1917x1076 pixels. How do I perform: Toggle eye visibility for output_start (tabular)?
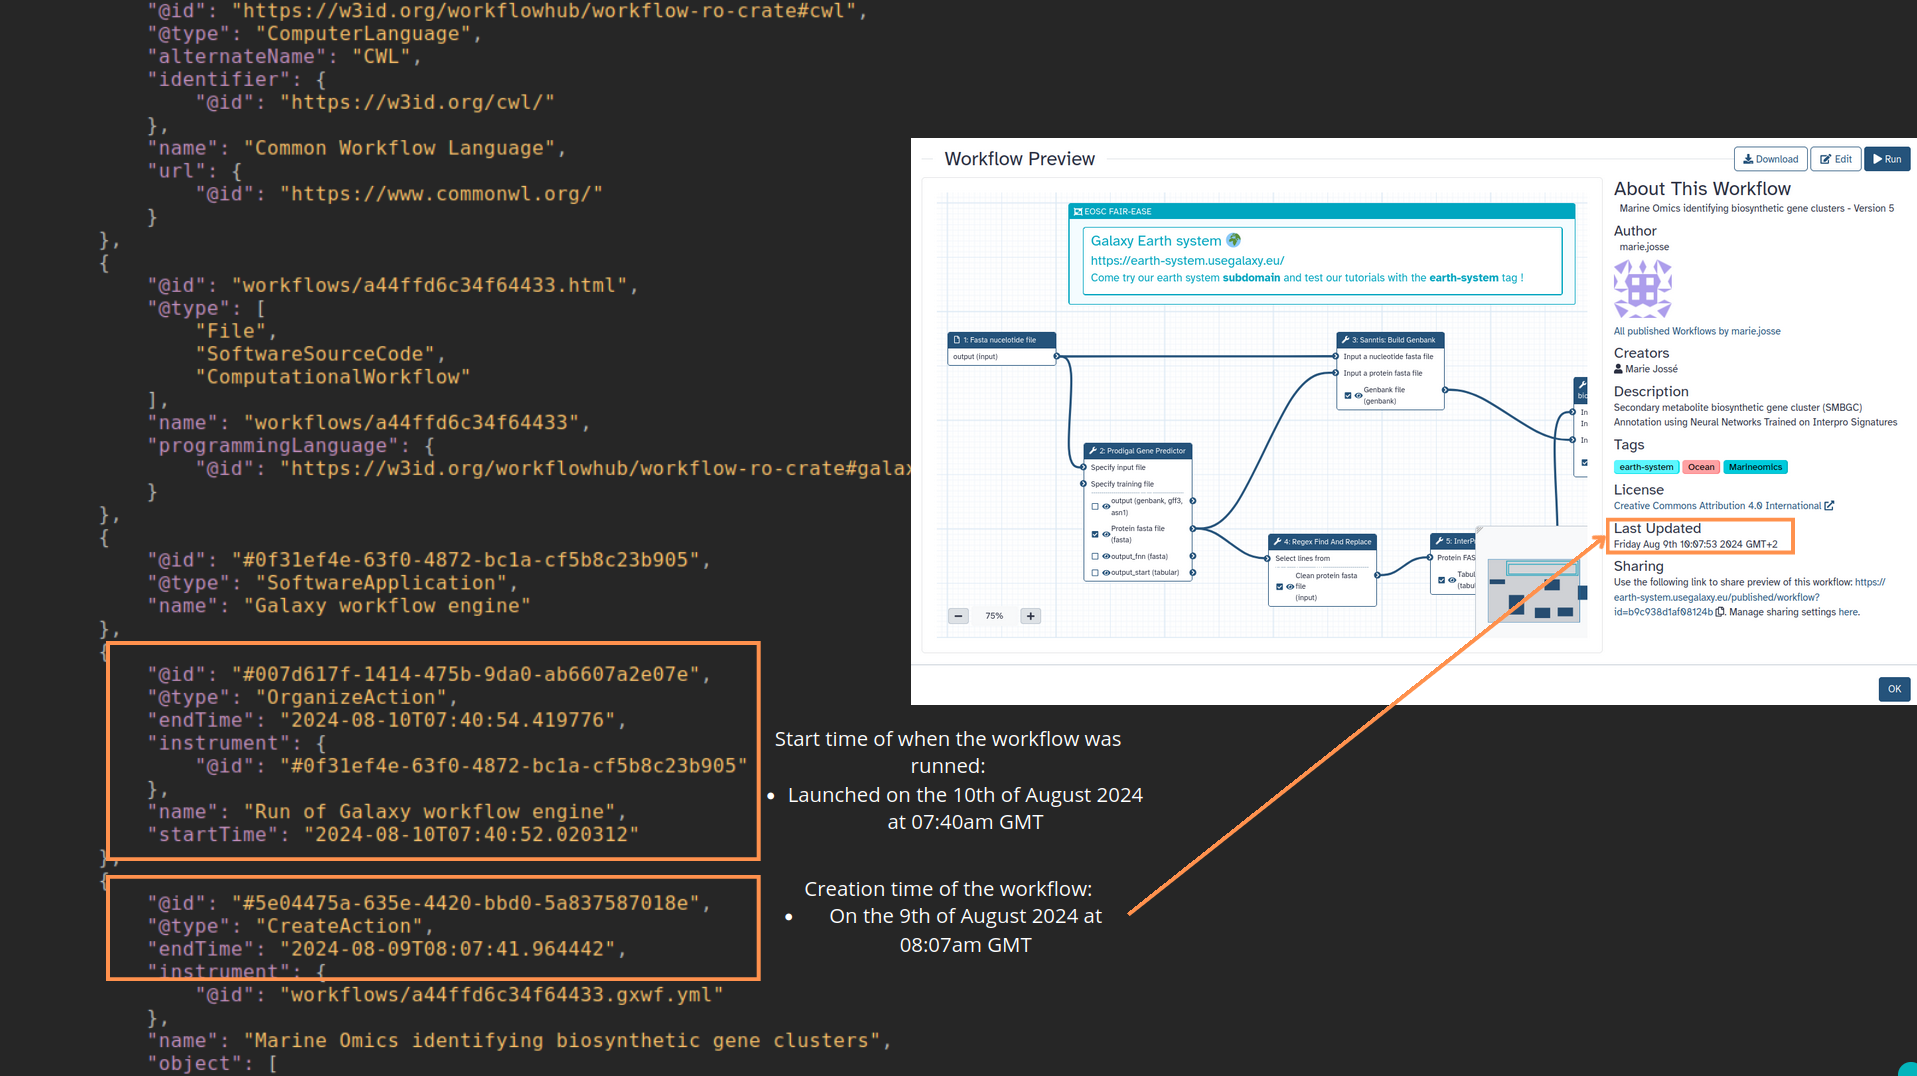point(1106,573)
